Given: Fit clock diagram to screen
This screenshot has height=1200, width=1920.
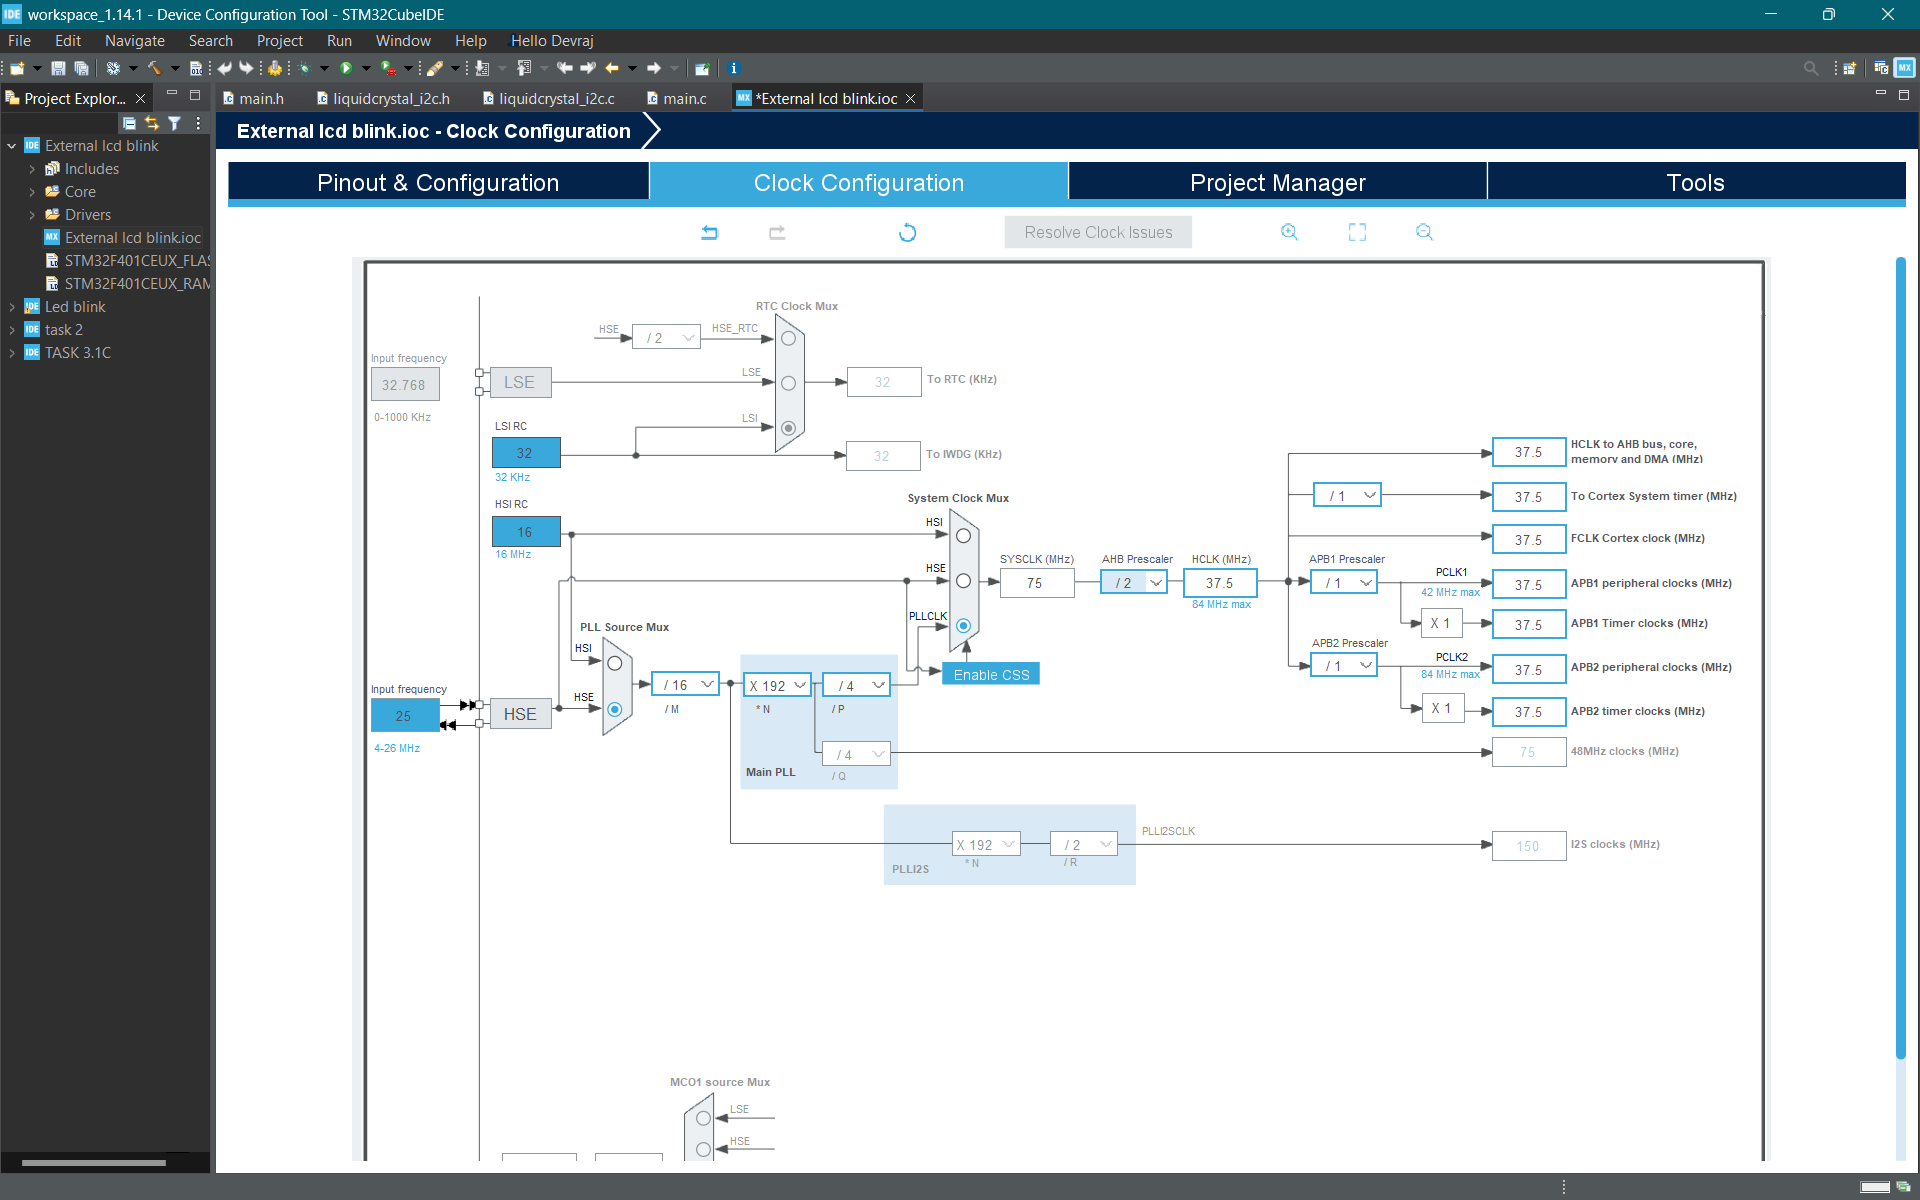Looking at the screenshot, I should click(1357, 232).
